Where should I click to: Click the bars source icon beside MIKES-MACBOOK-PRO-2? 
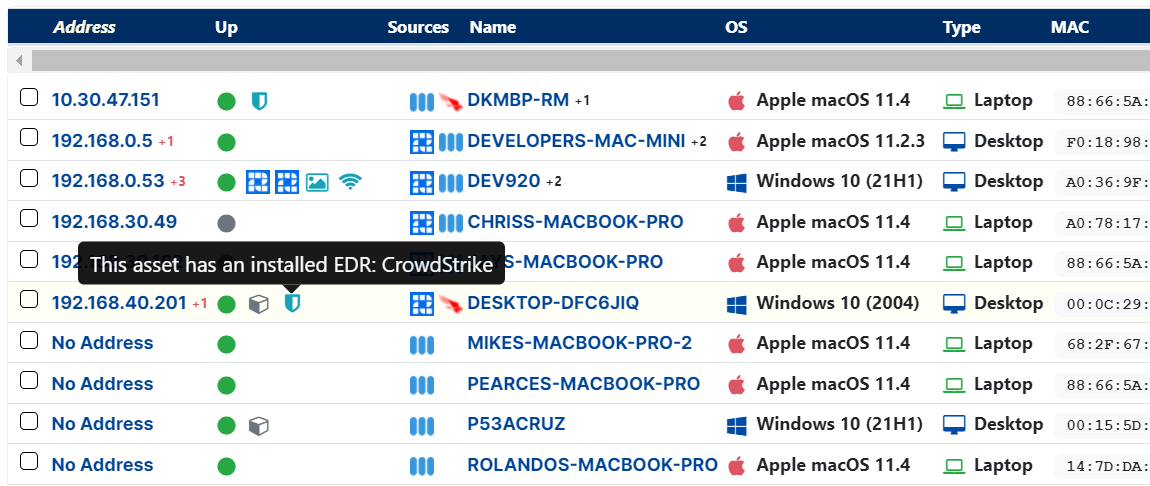point(422,345)
